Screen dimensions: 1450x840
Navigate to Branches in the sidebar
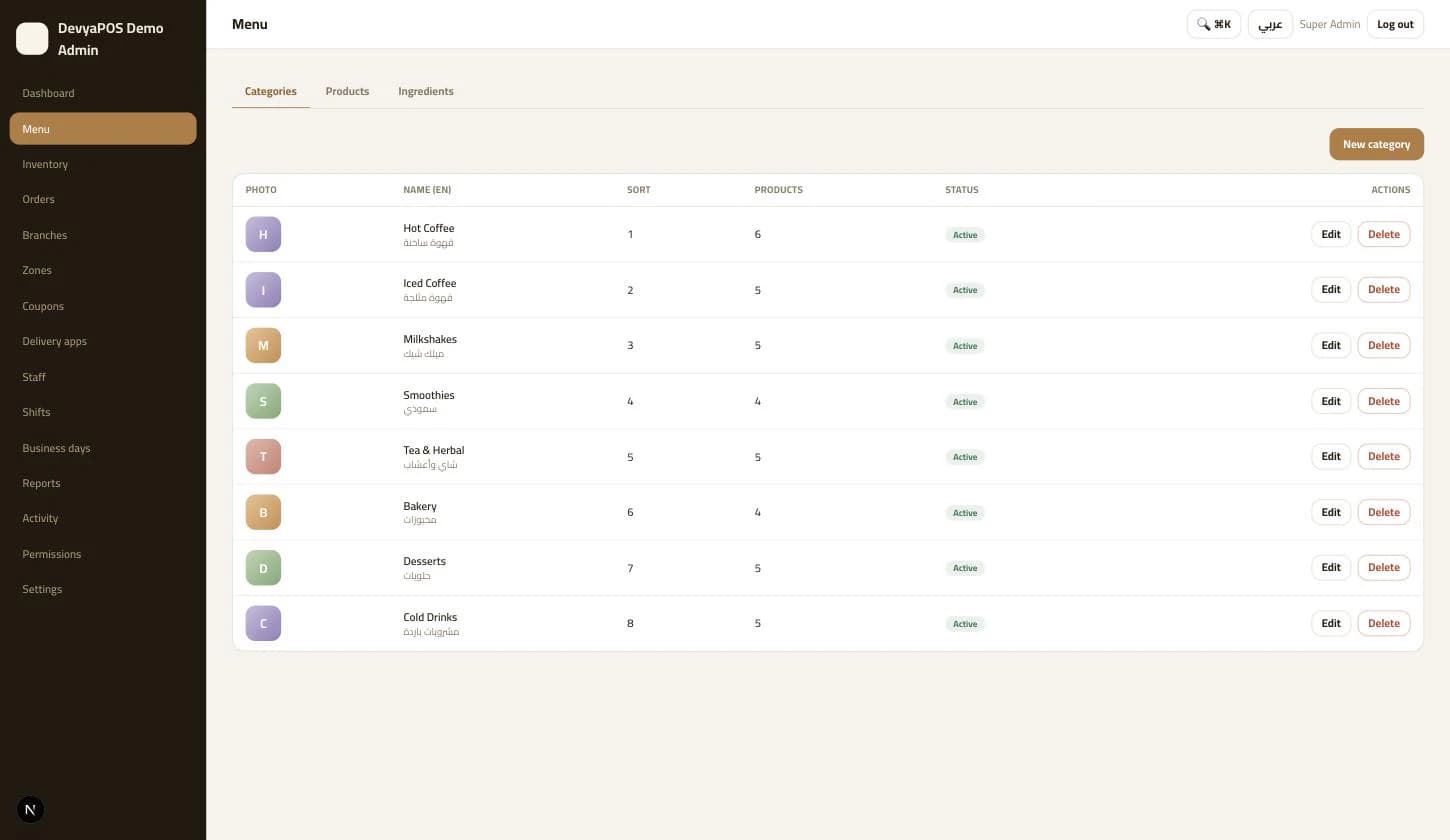tap(103, 235)
